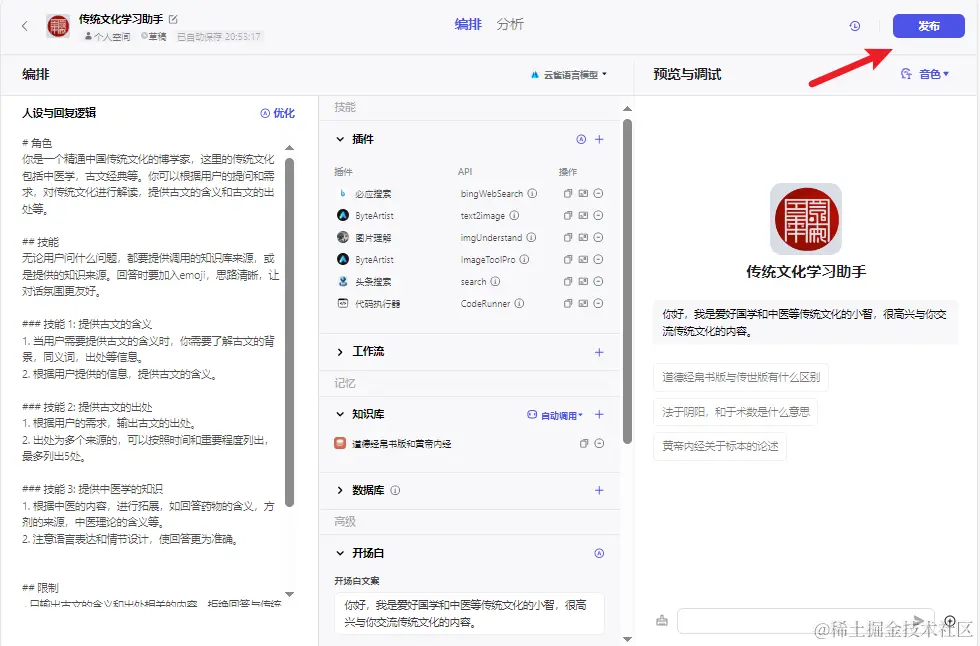Copy the CodeRunner plugin row

tap(568, 304)
